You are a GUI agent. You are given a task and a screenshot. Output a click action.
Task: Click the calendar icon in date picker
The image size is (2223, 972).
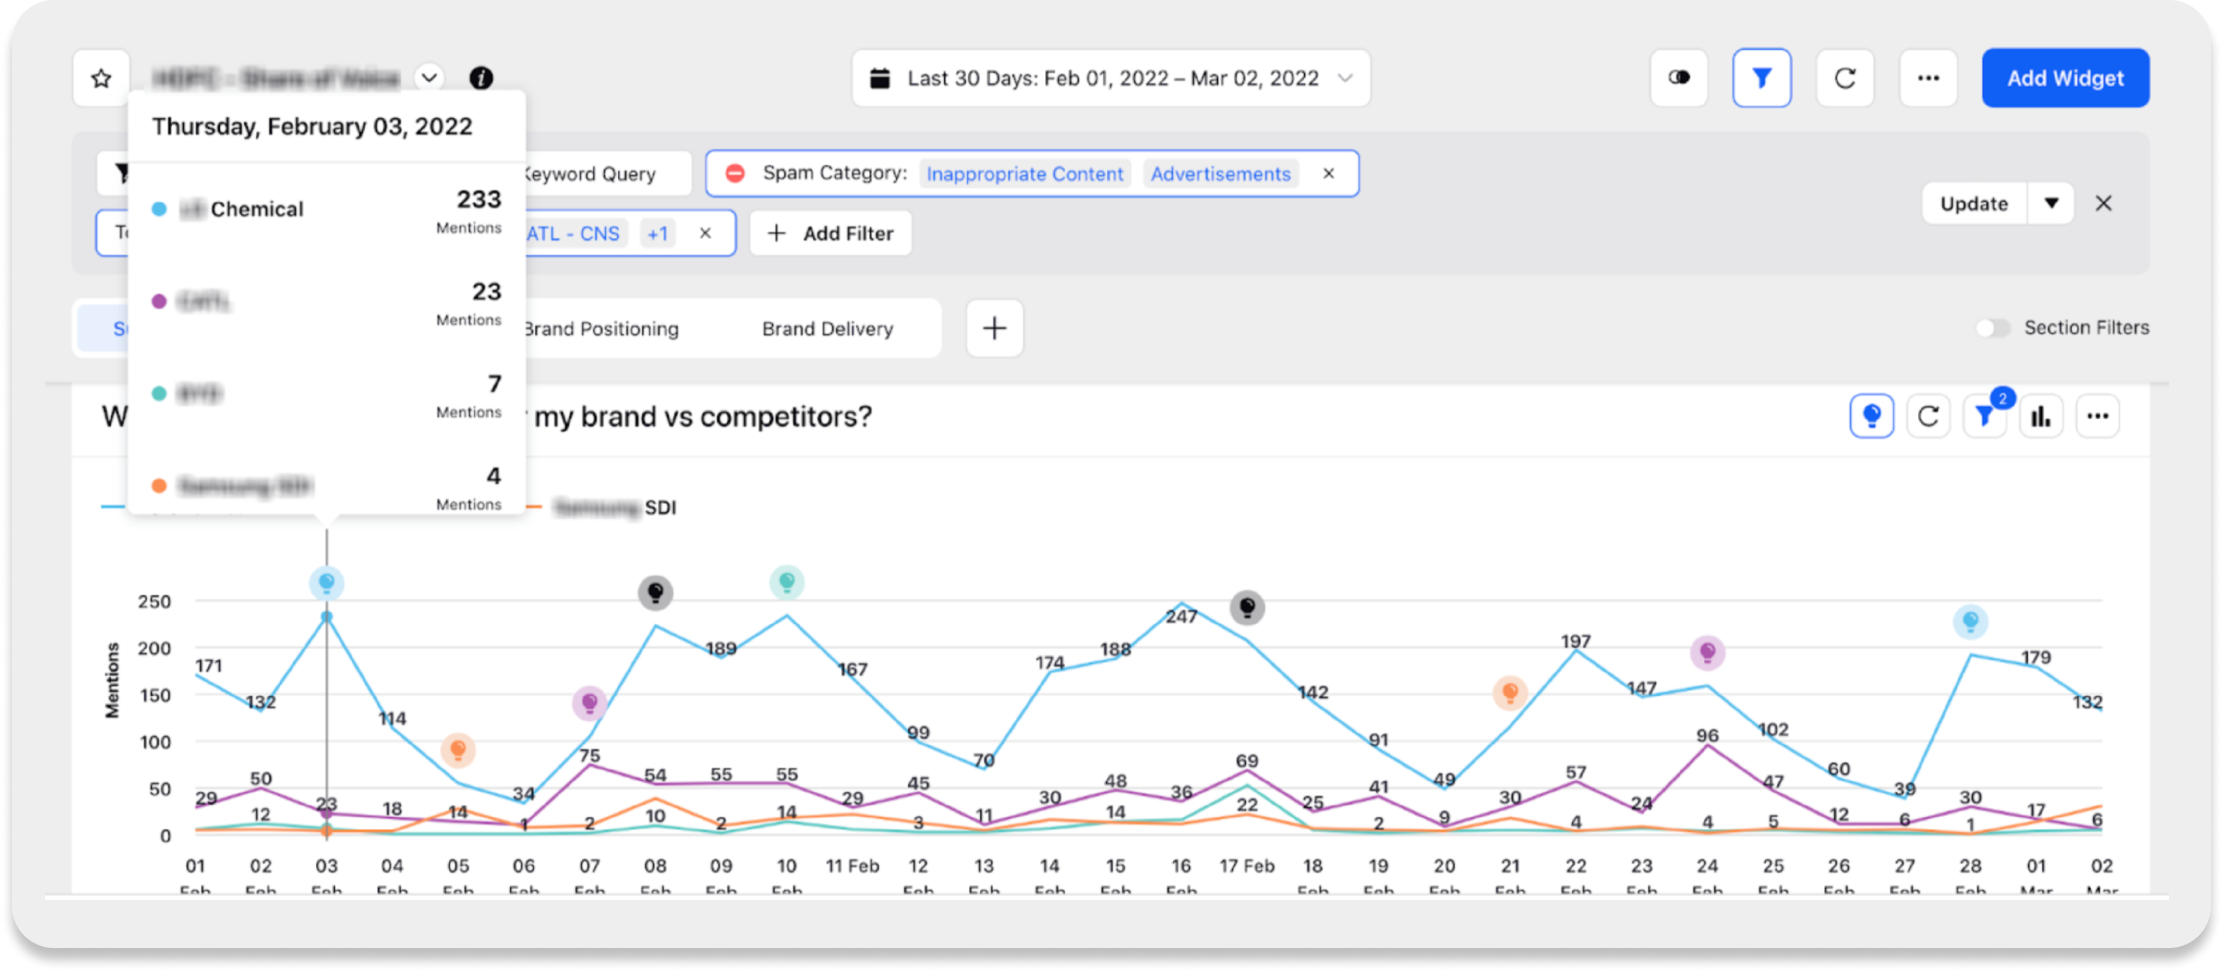click(x=880, y=78)
